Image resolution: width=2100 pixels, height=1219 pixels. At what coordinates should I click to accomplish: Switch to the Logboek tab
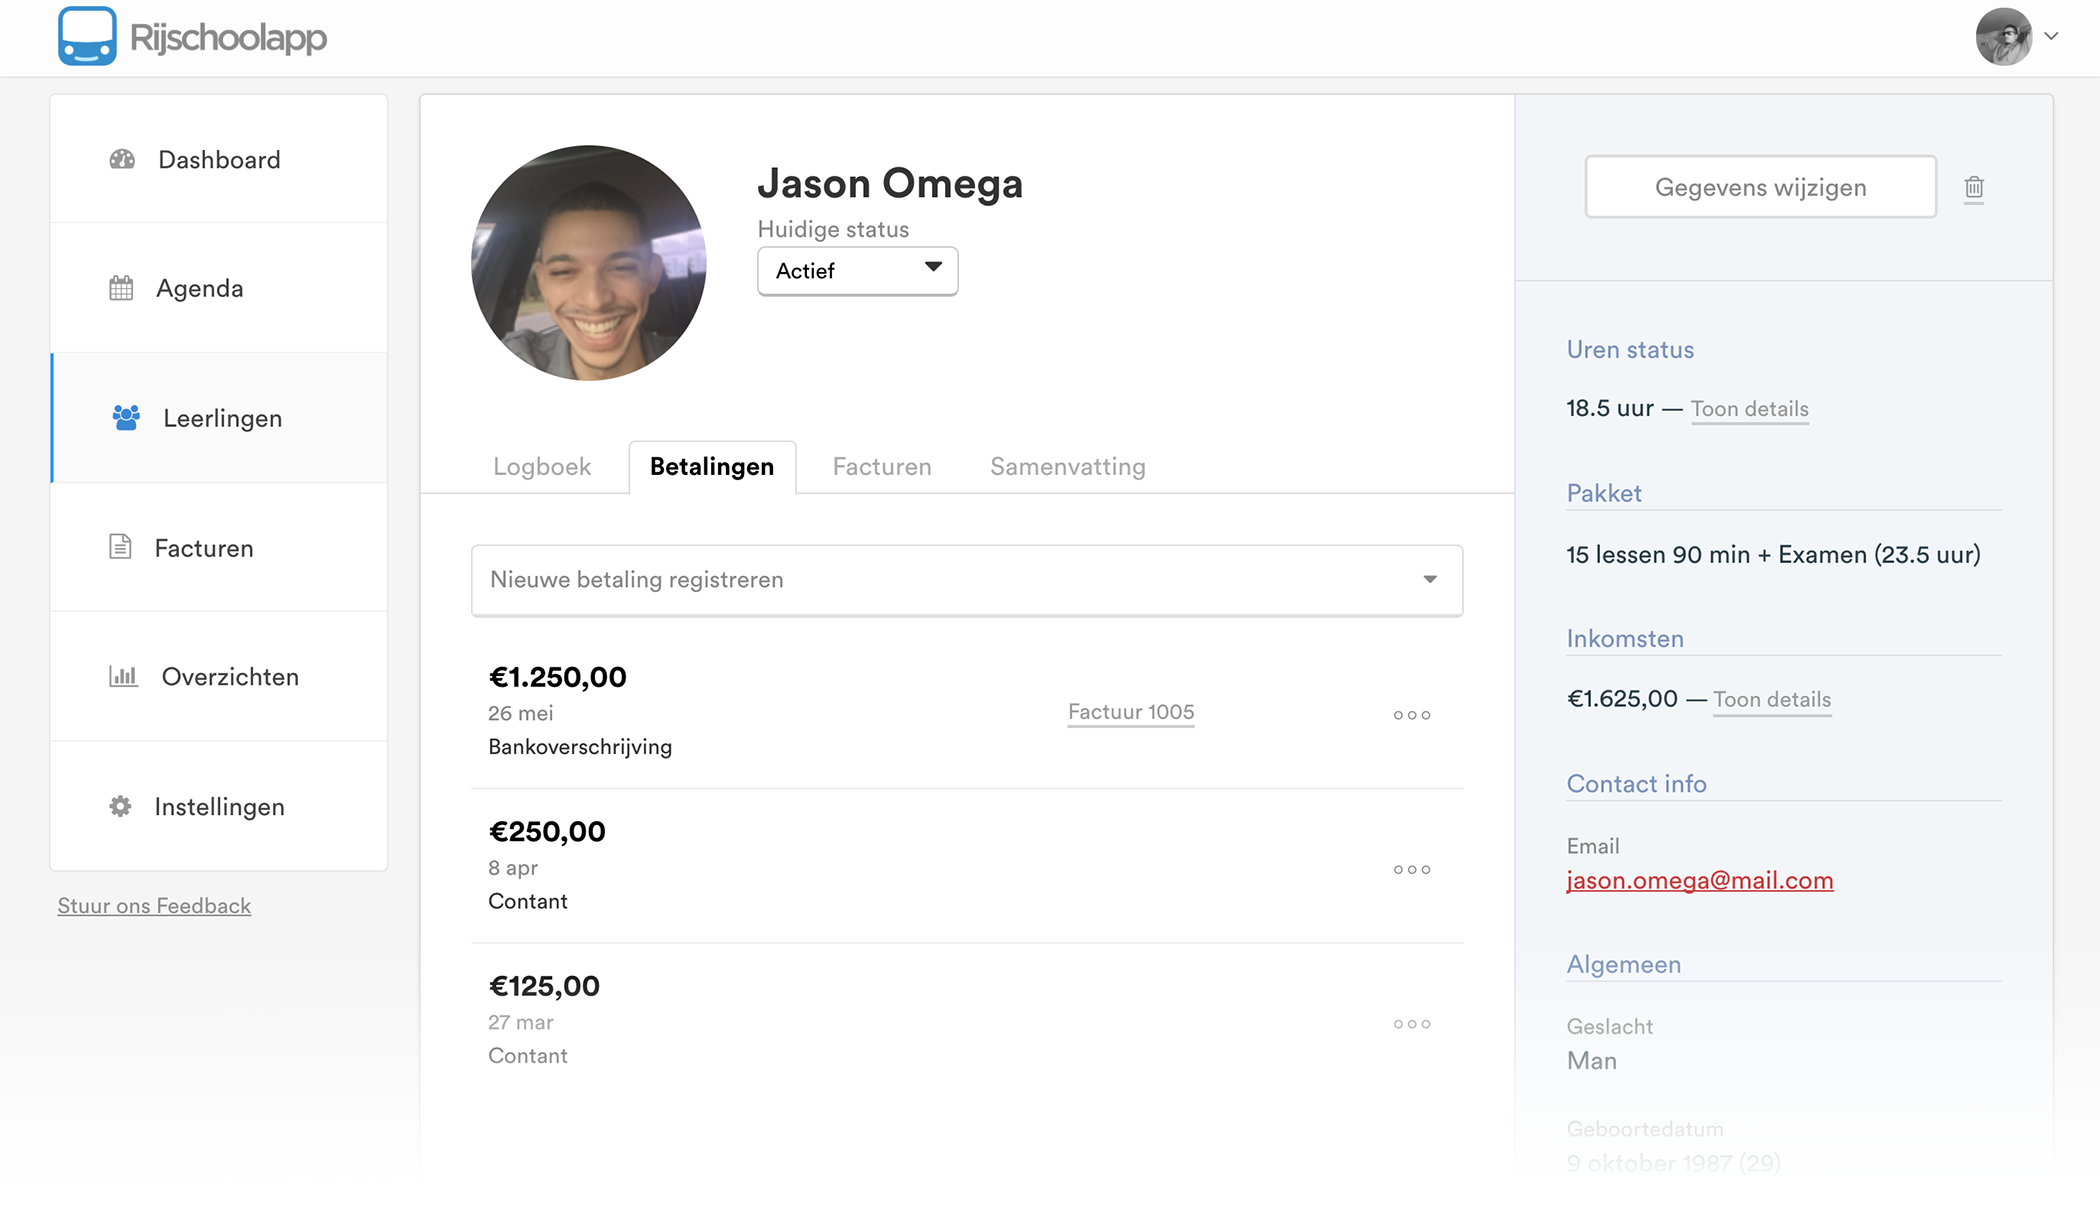[541, 466]
